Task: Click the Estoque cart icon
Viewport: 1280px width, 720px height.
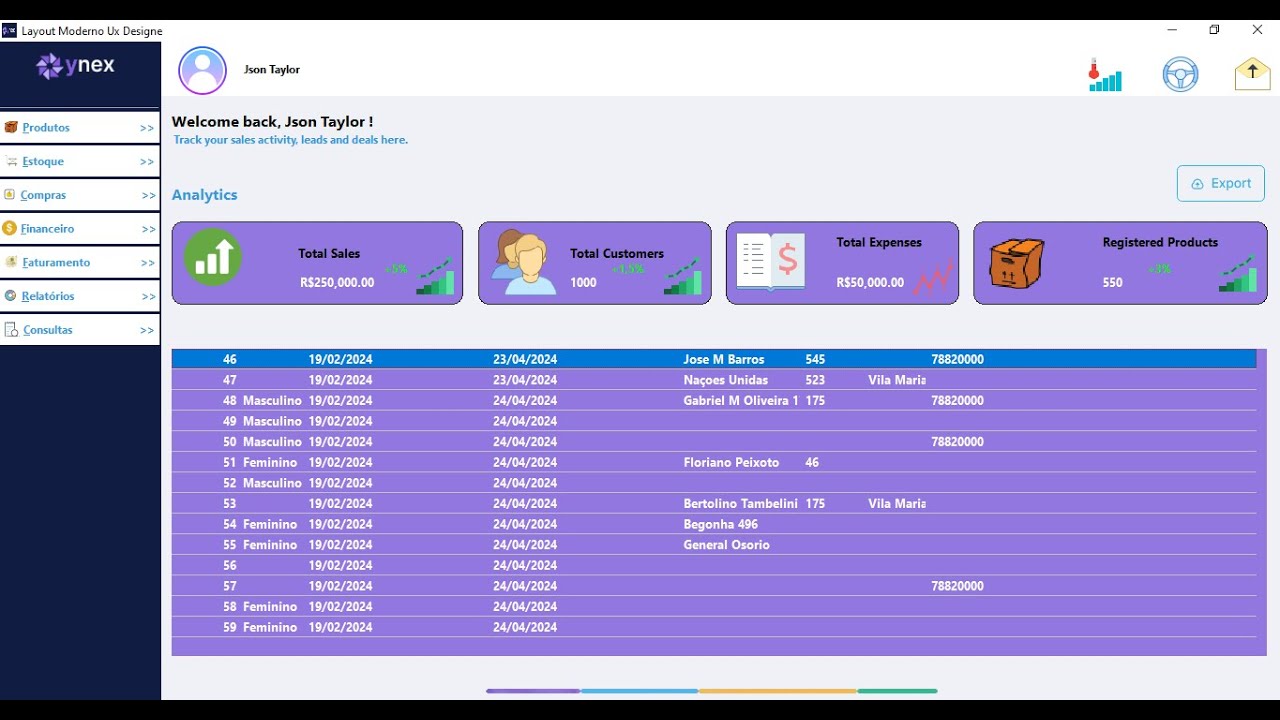Action: pos(11,161)
